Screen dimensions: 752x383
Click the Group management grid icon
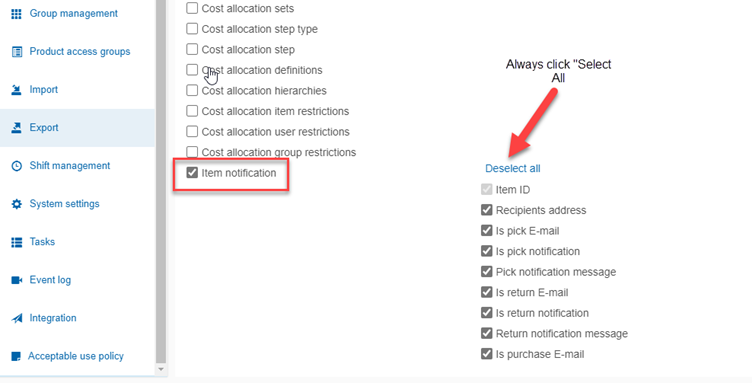point(16,14)
